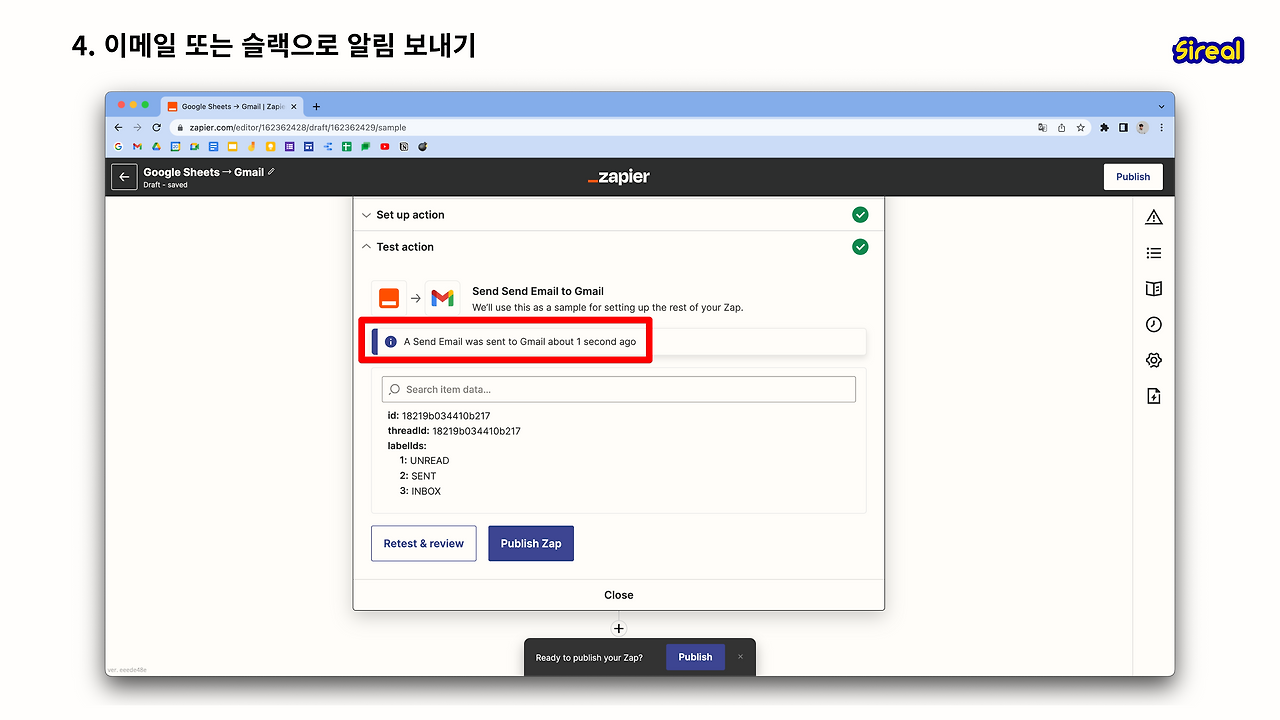This screenshot has height=720, width=1280.
Task: Collapse the Test action section
Action: point(619,247)
